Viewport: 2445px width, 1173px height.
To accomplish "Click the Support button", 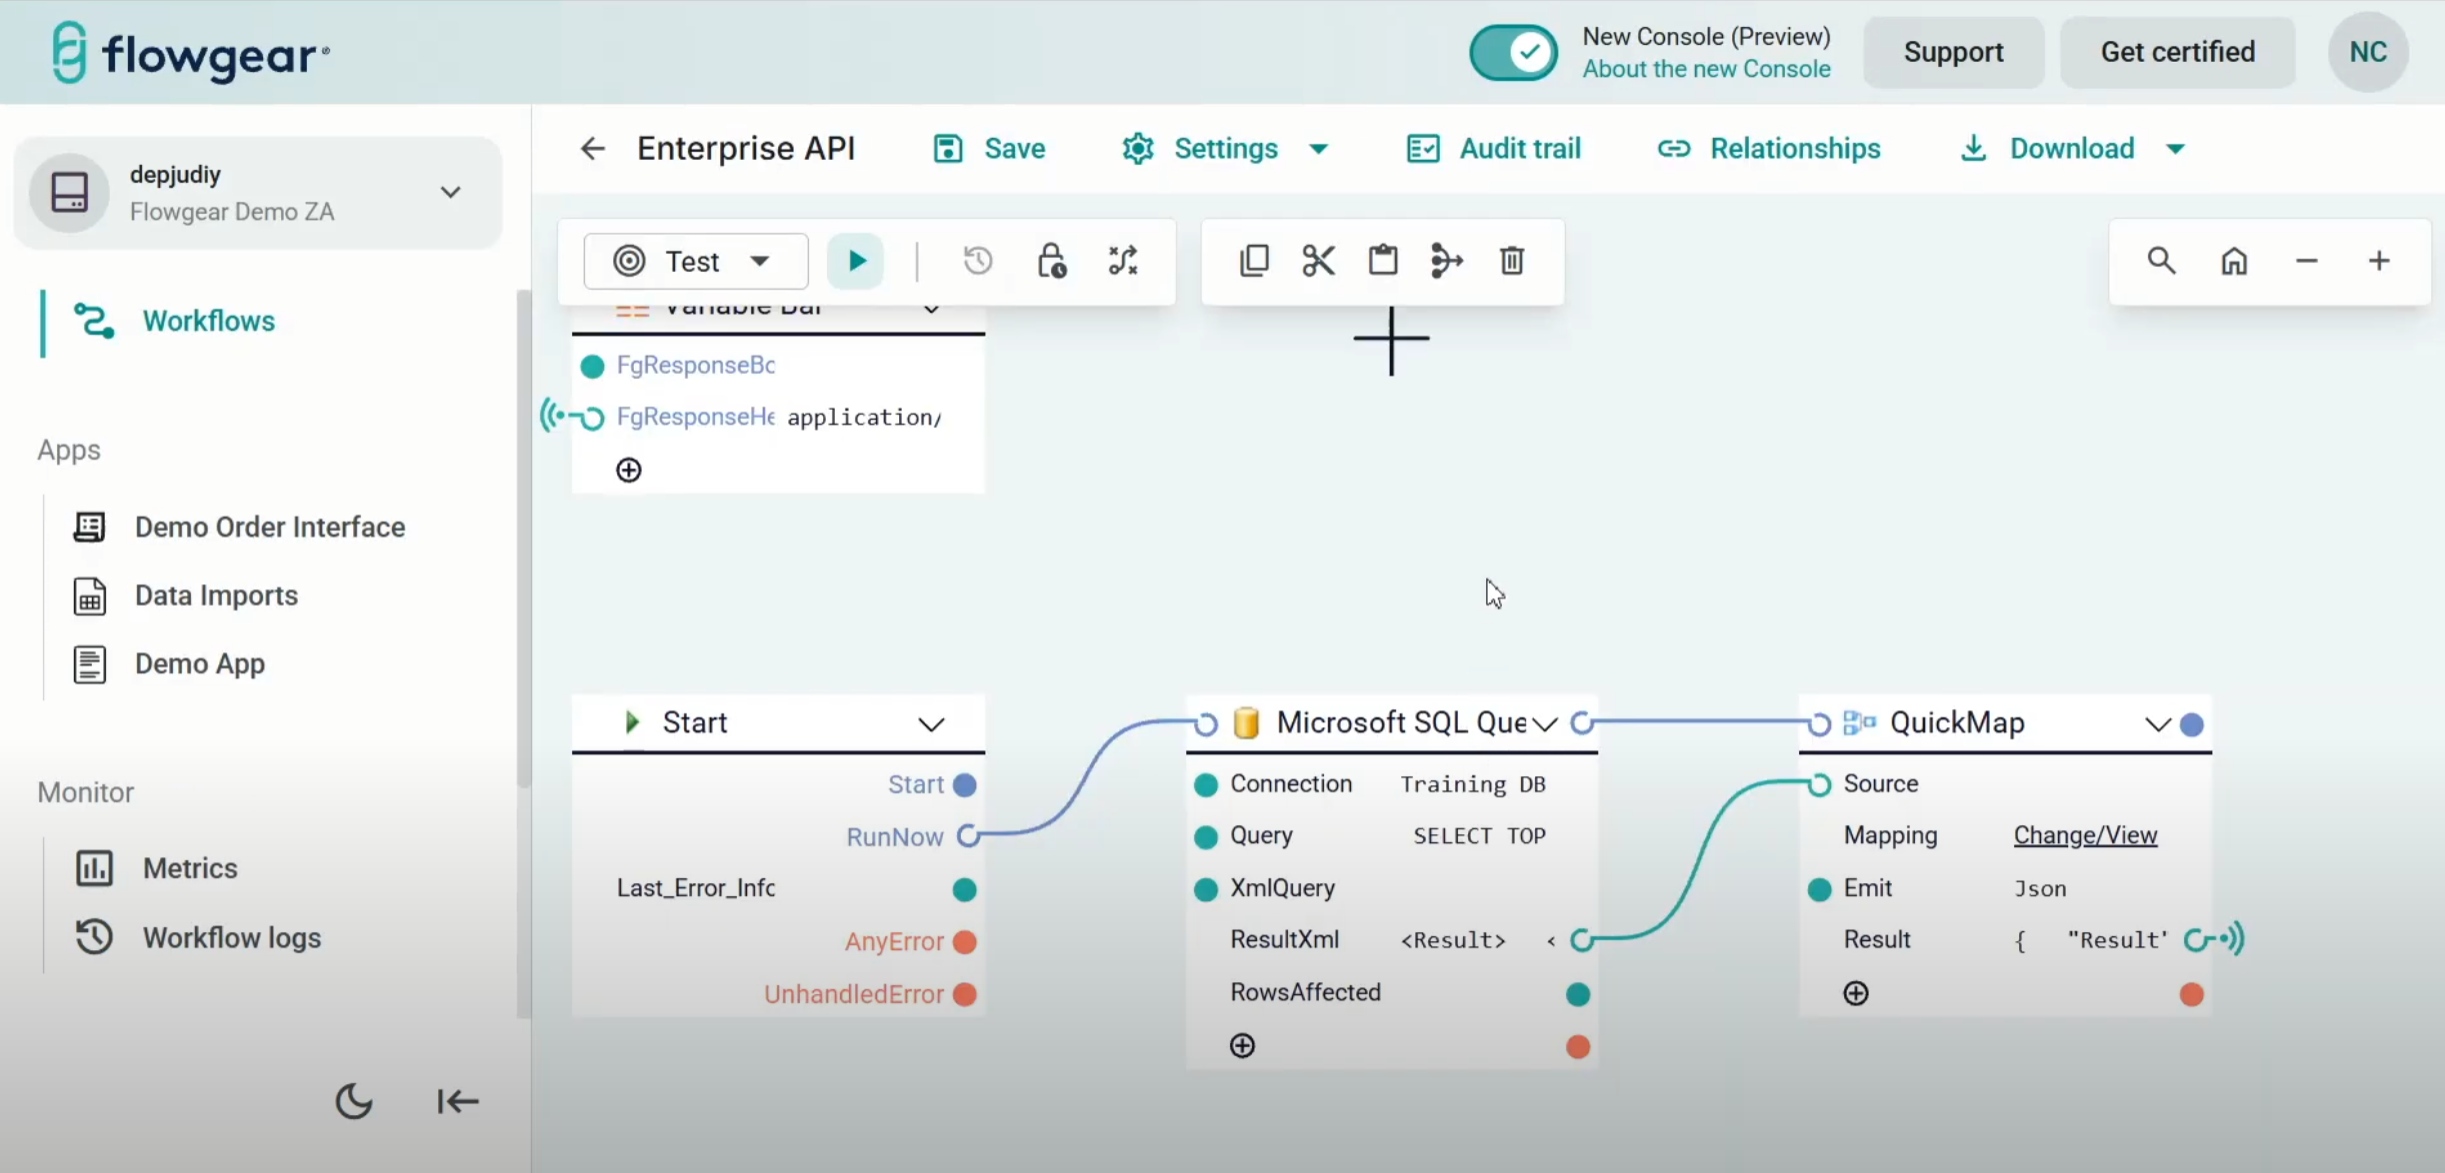I will (1953, 52).
